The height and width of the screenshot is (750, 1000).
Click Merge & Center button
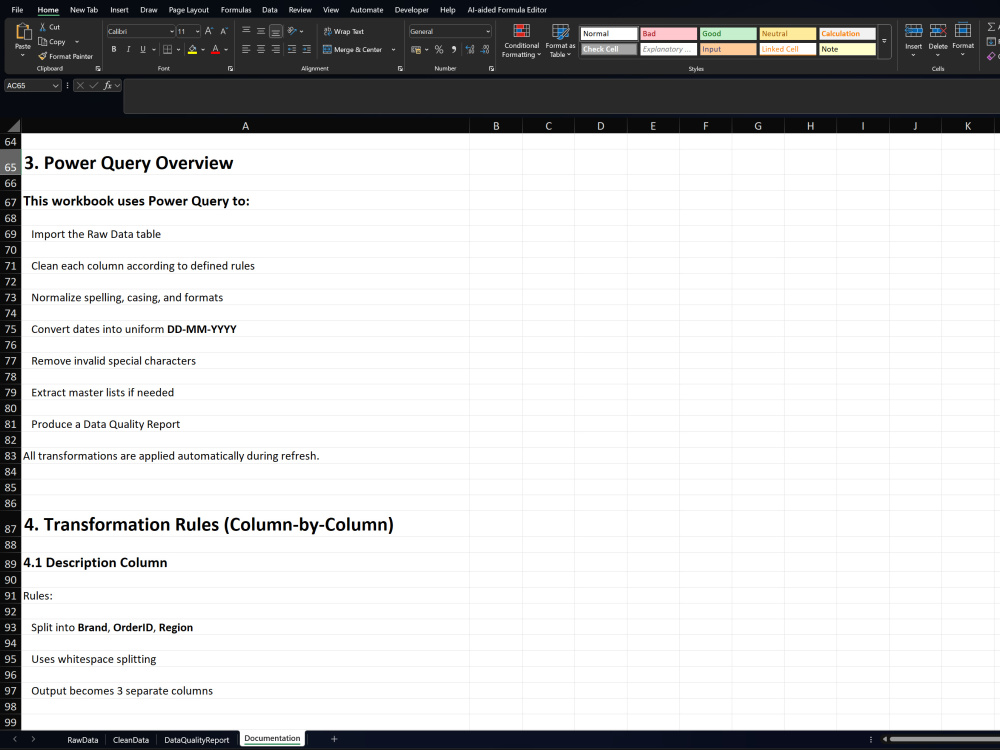353,49
